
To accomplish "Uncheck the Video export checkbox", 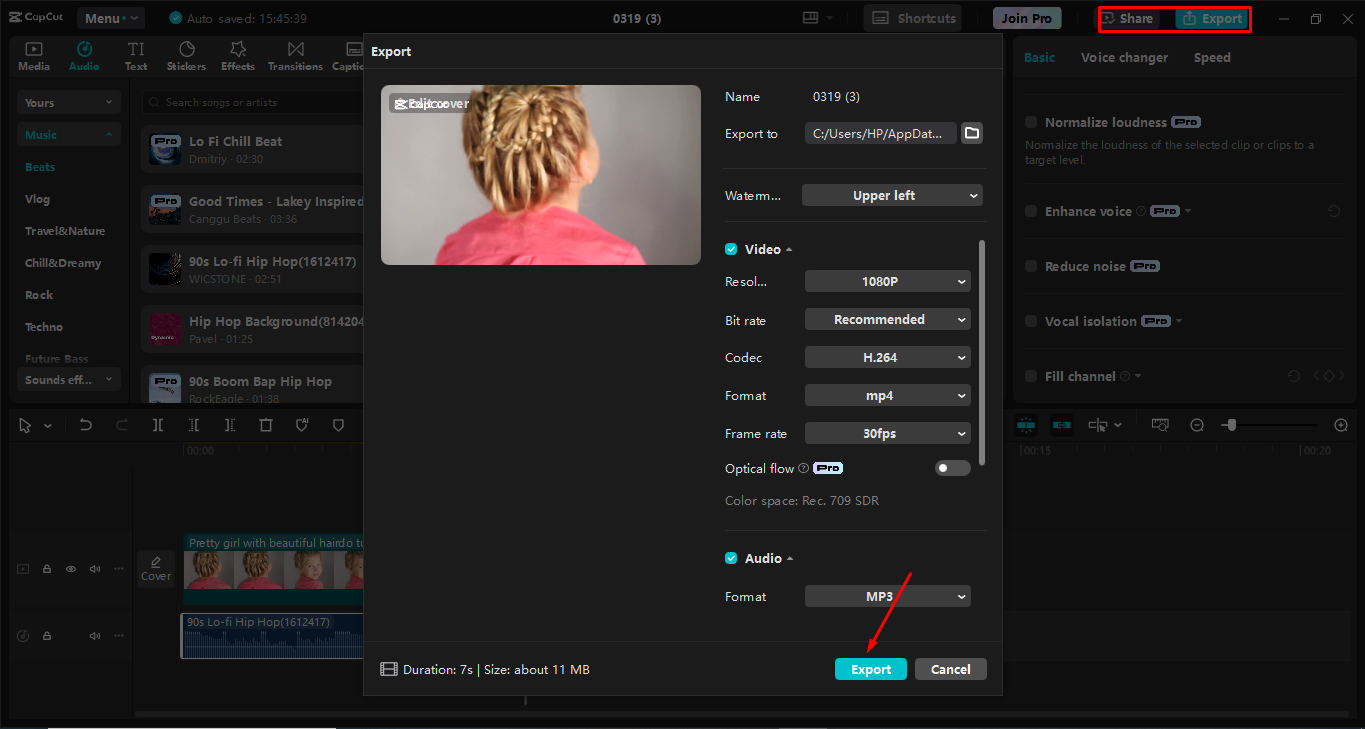I will (731, 248).
